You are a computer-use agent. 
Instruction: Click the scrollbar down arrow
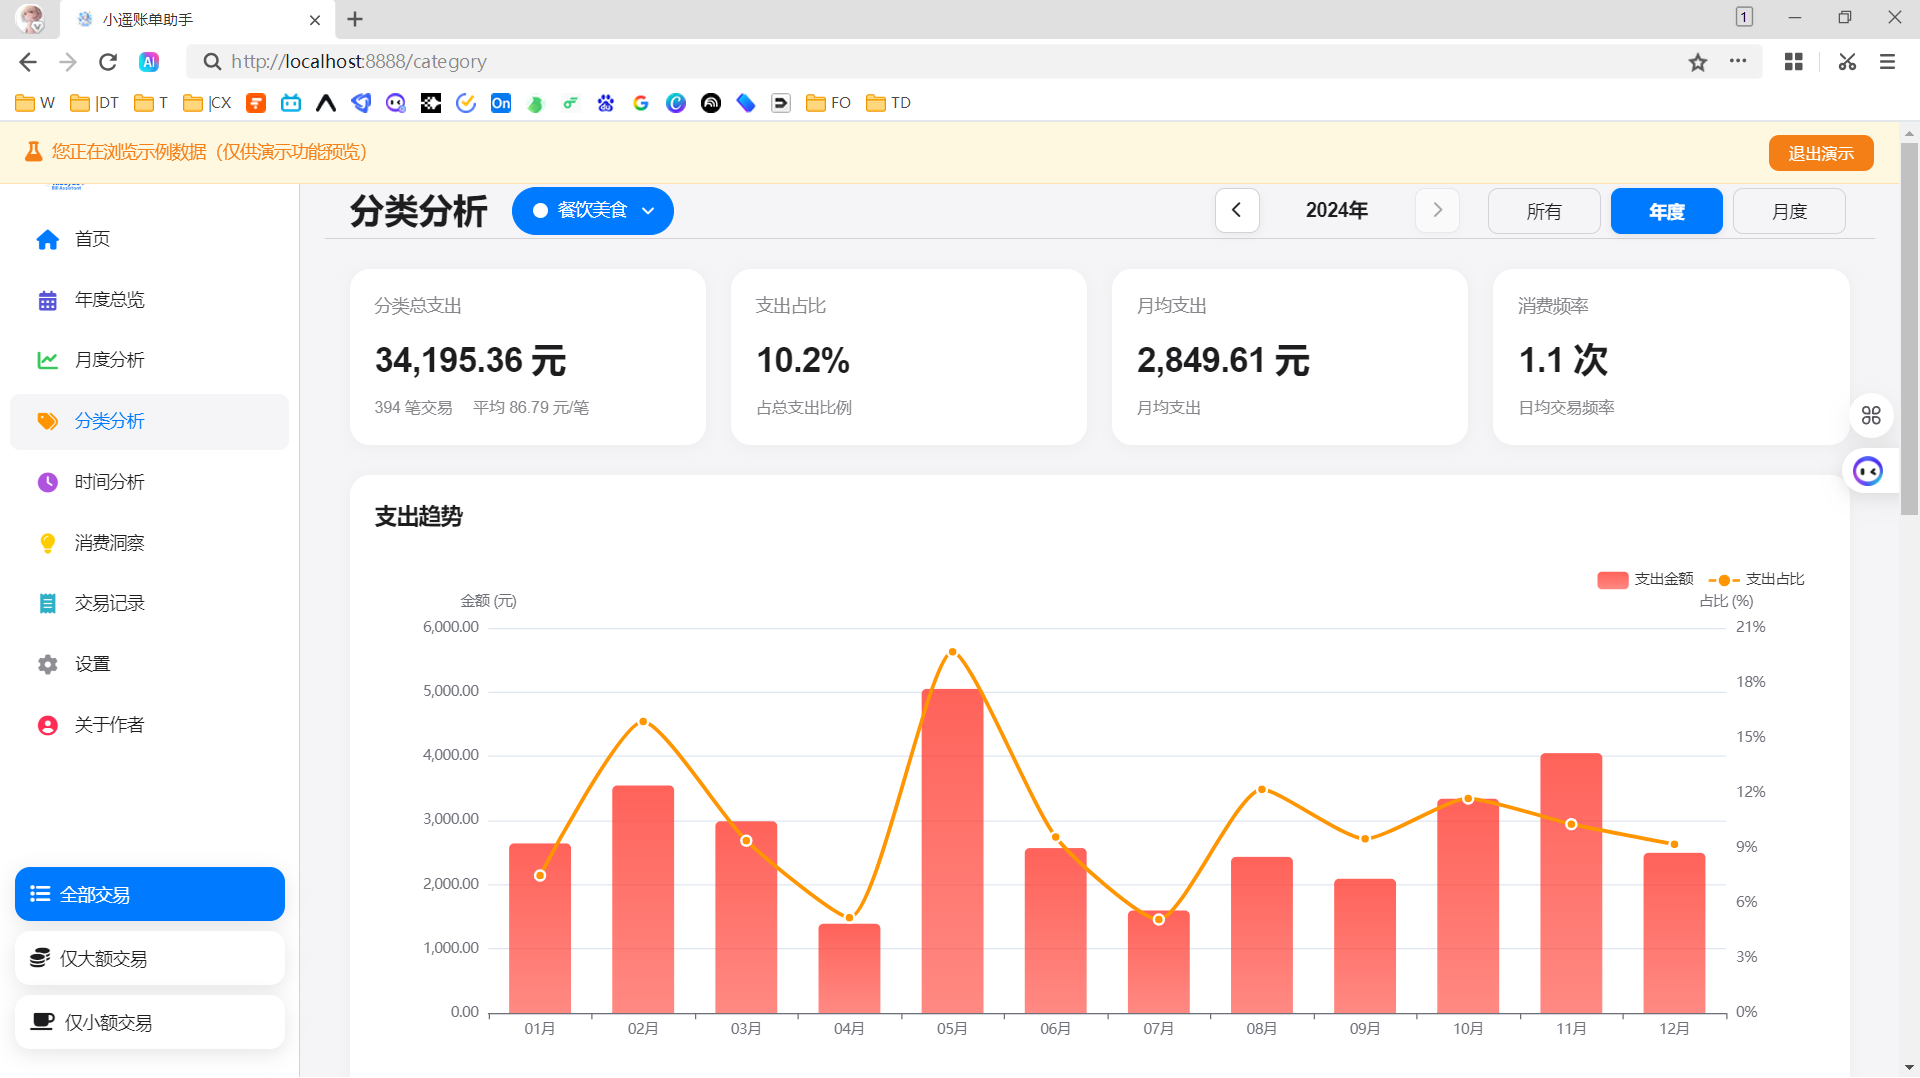coord(1909,1068)
